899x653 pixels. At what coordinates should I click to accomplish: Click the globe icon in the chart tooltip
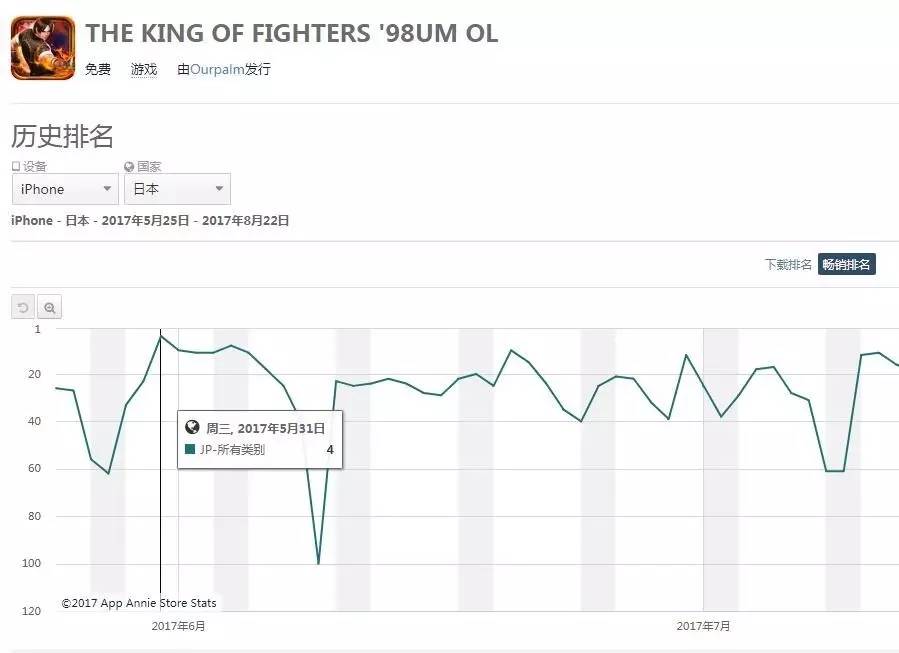click(192, 427)
